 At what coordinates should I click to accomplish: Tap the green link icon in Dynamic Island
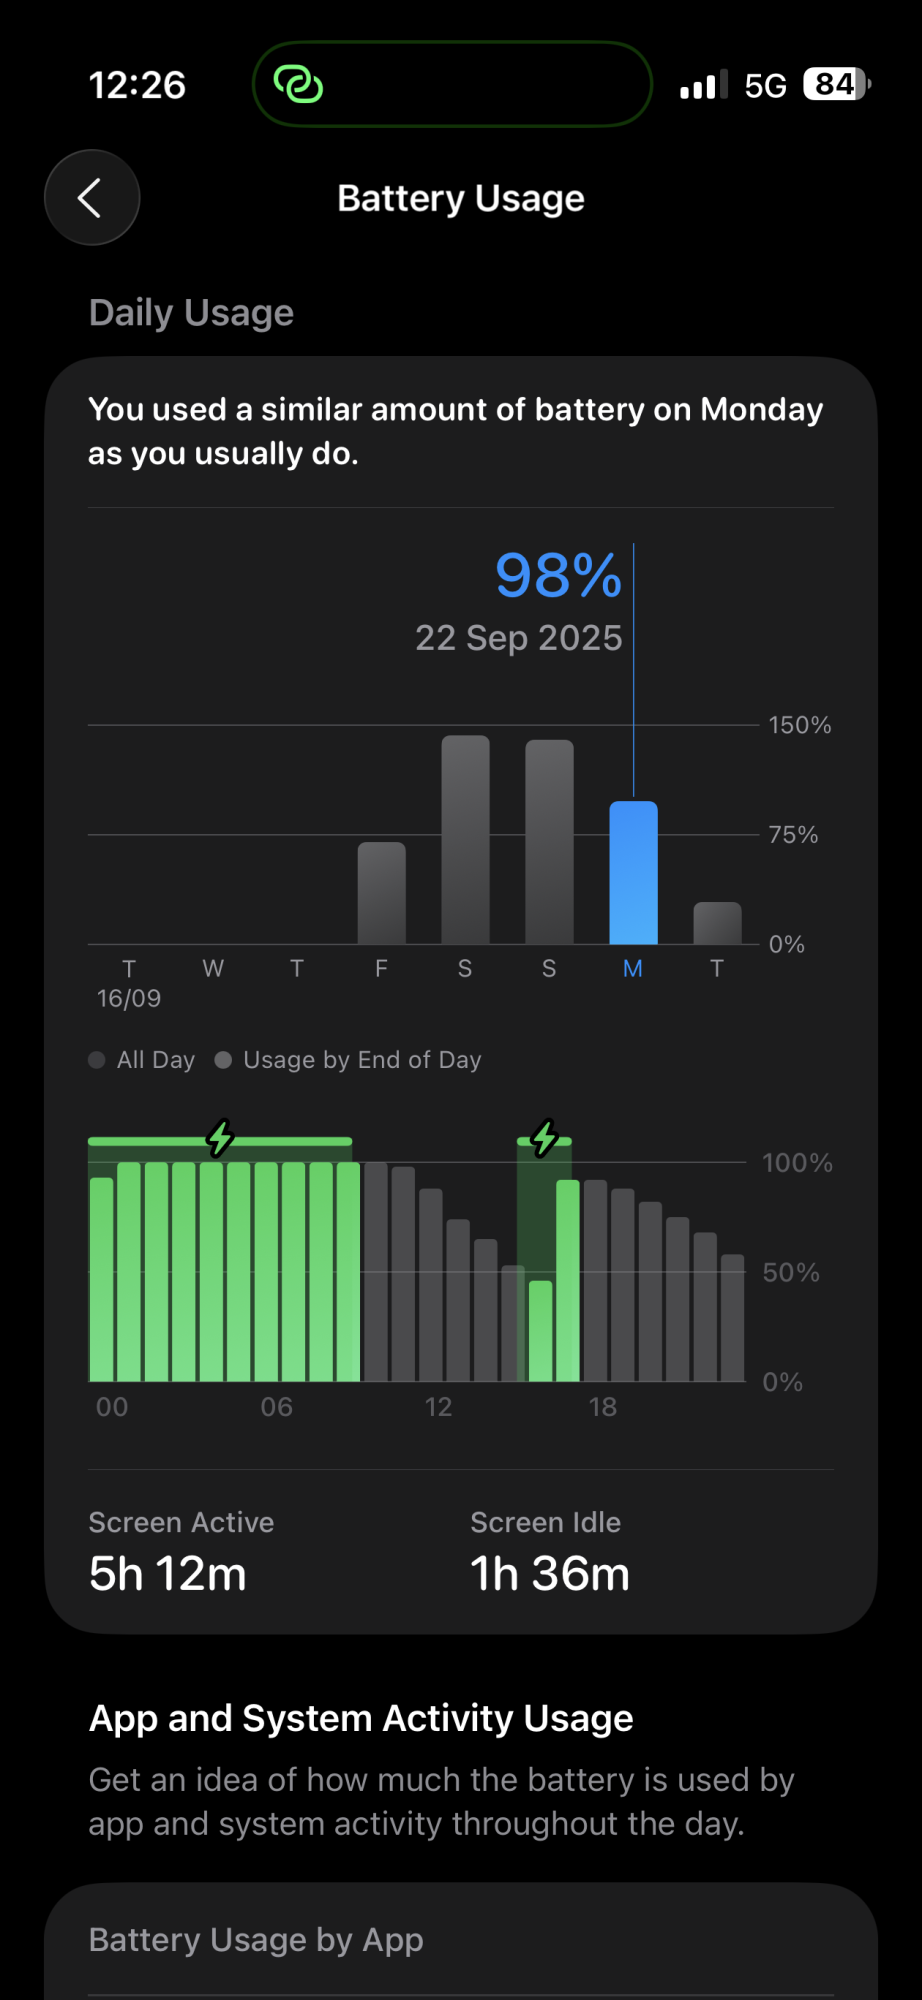[x=298, y=85]
